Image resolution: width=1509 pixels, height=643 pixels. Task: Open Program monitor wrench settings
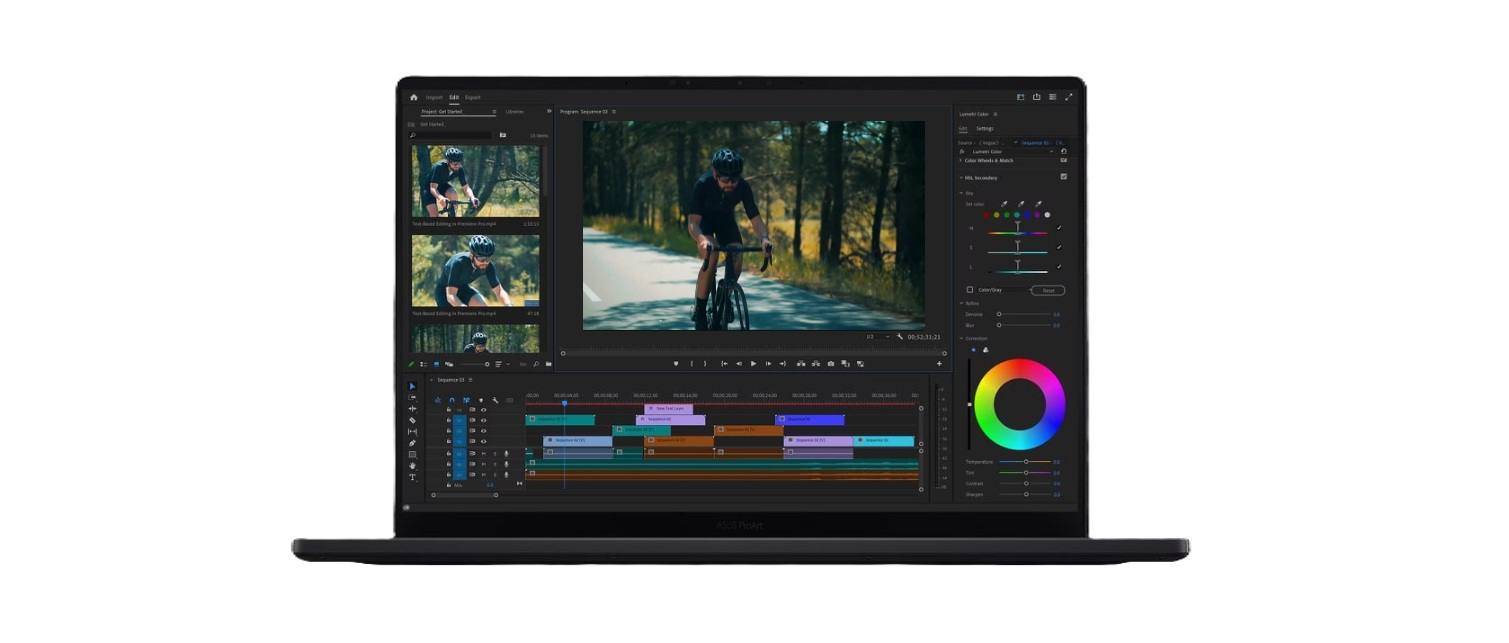(900, 337)
